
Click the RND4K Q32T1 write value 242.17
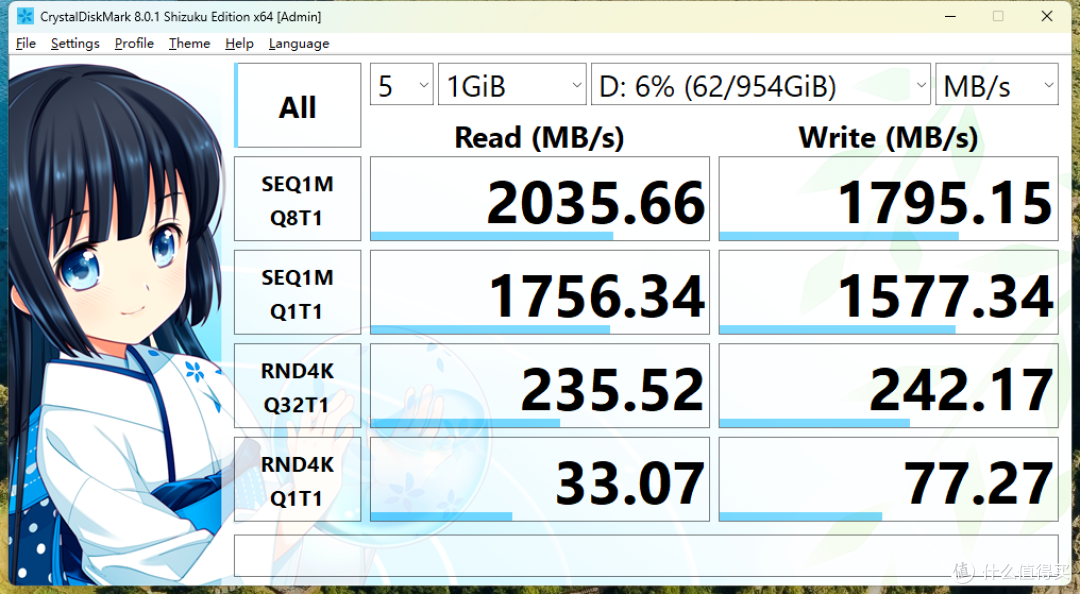889,386
